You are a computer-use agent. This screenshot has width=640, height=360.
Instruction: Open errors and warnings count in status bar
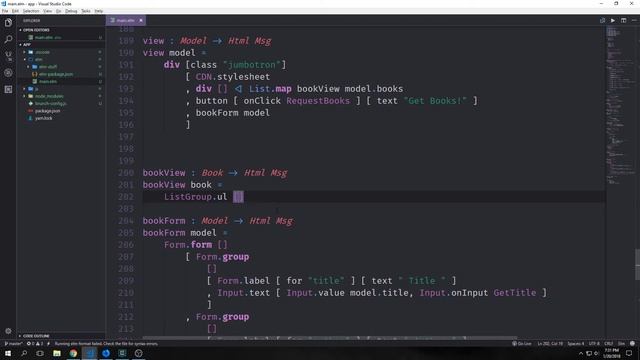tap(35, 344)
